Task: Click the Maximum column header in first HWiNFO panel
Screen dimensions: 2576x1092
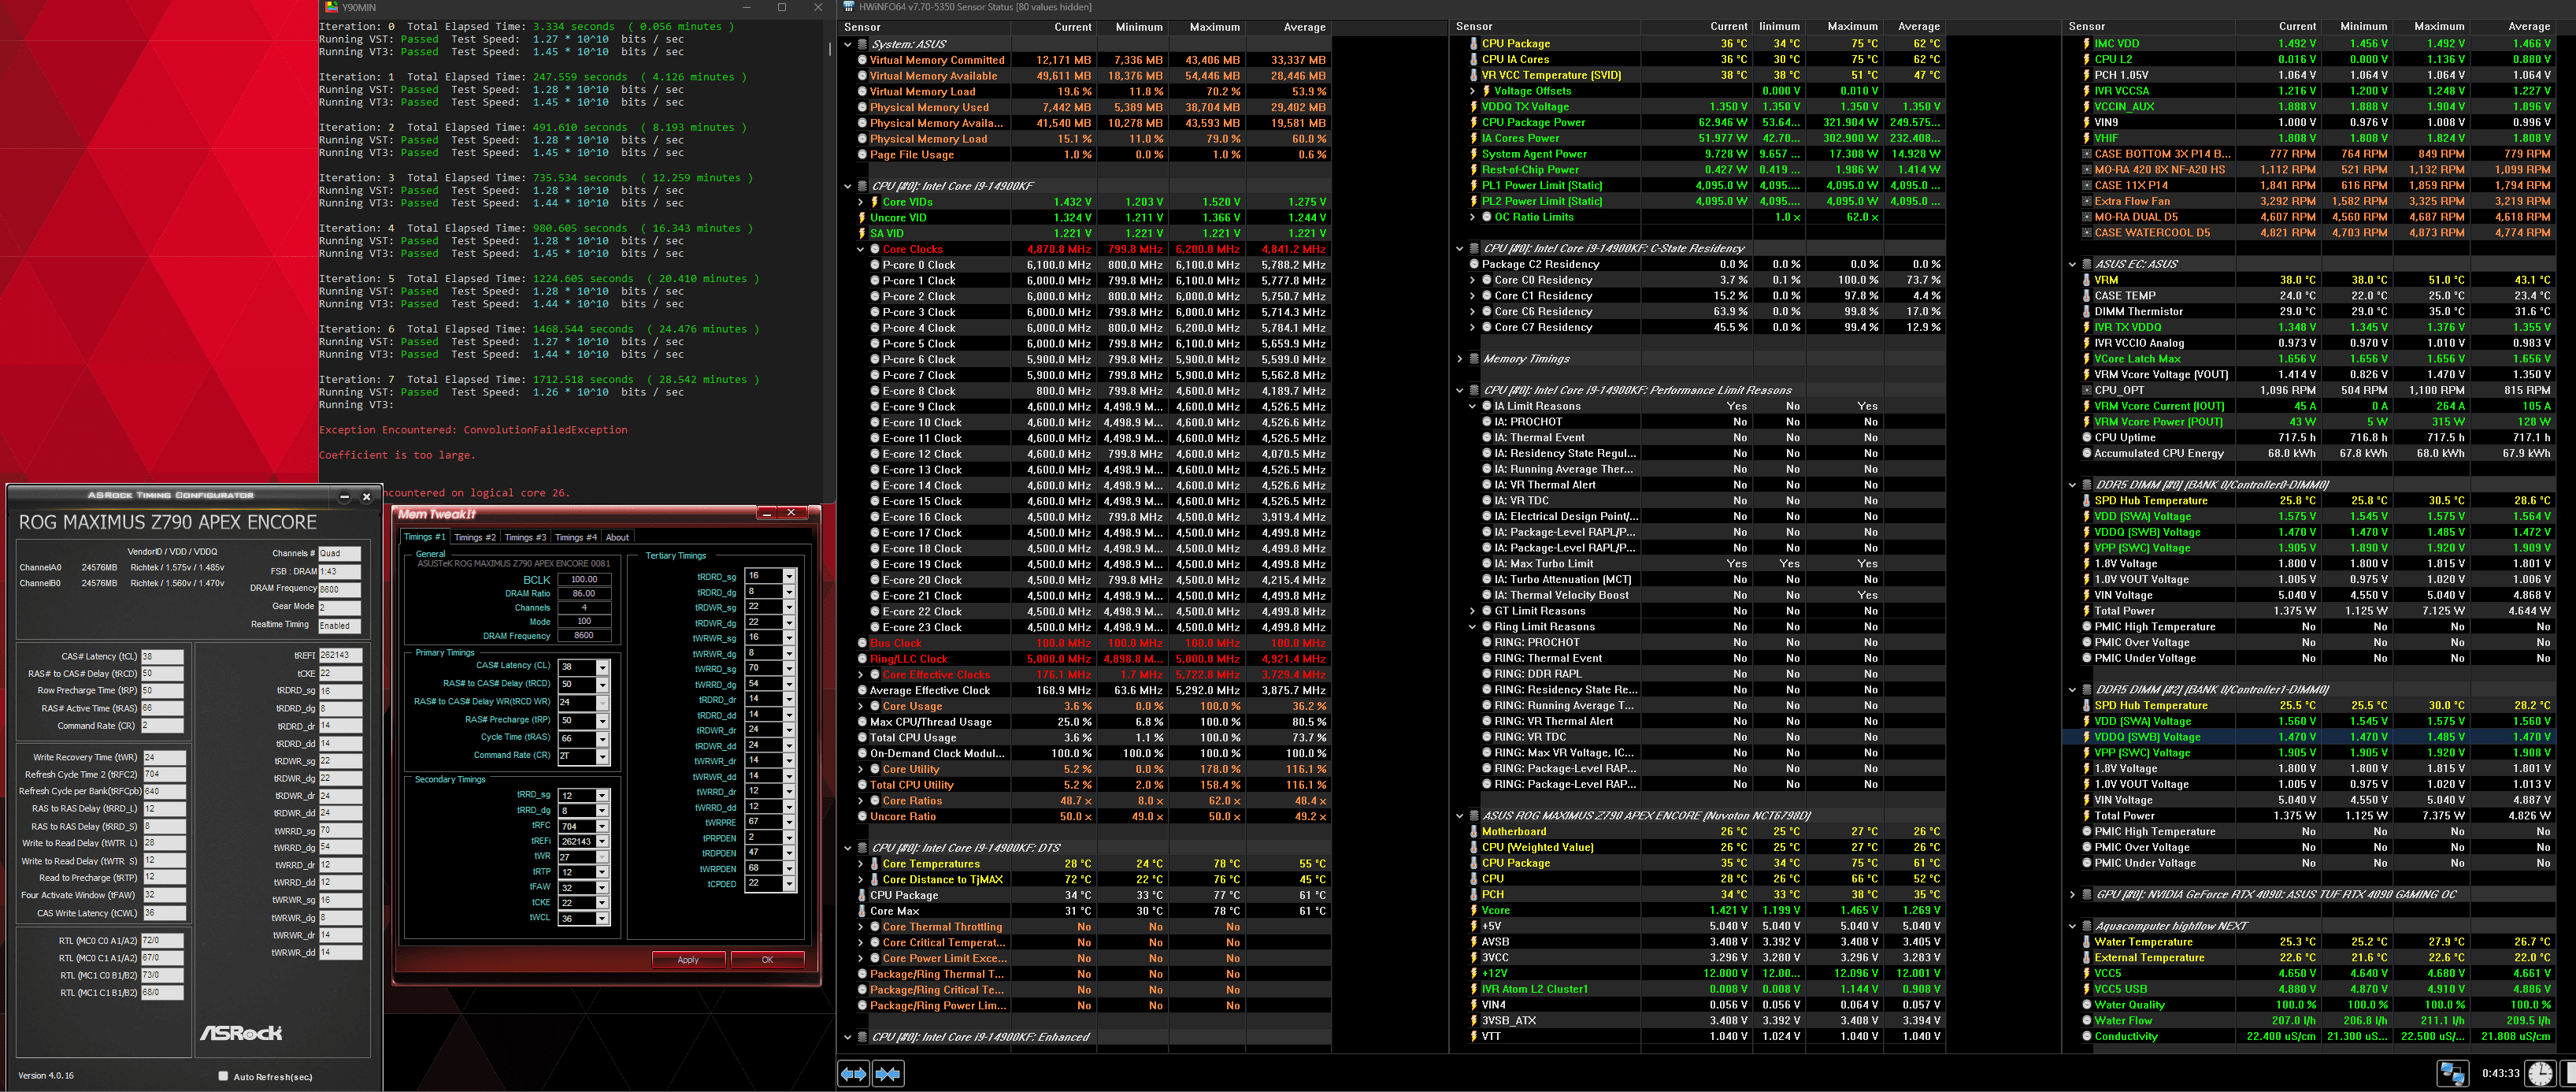Action: (1208, 27)
